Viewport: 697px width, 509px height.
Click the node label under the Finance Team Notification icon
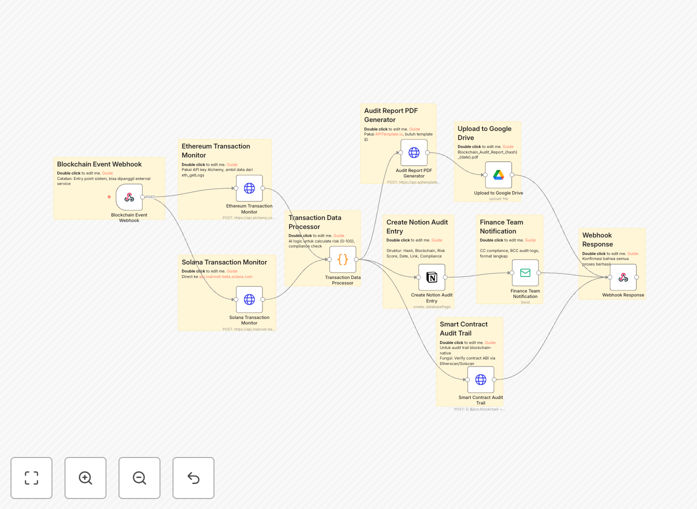[525, 293]
